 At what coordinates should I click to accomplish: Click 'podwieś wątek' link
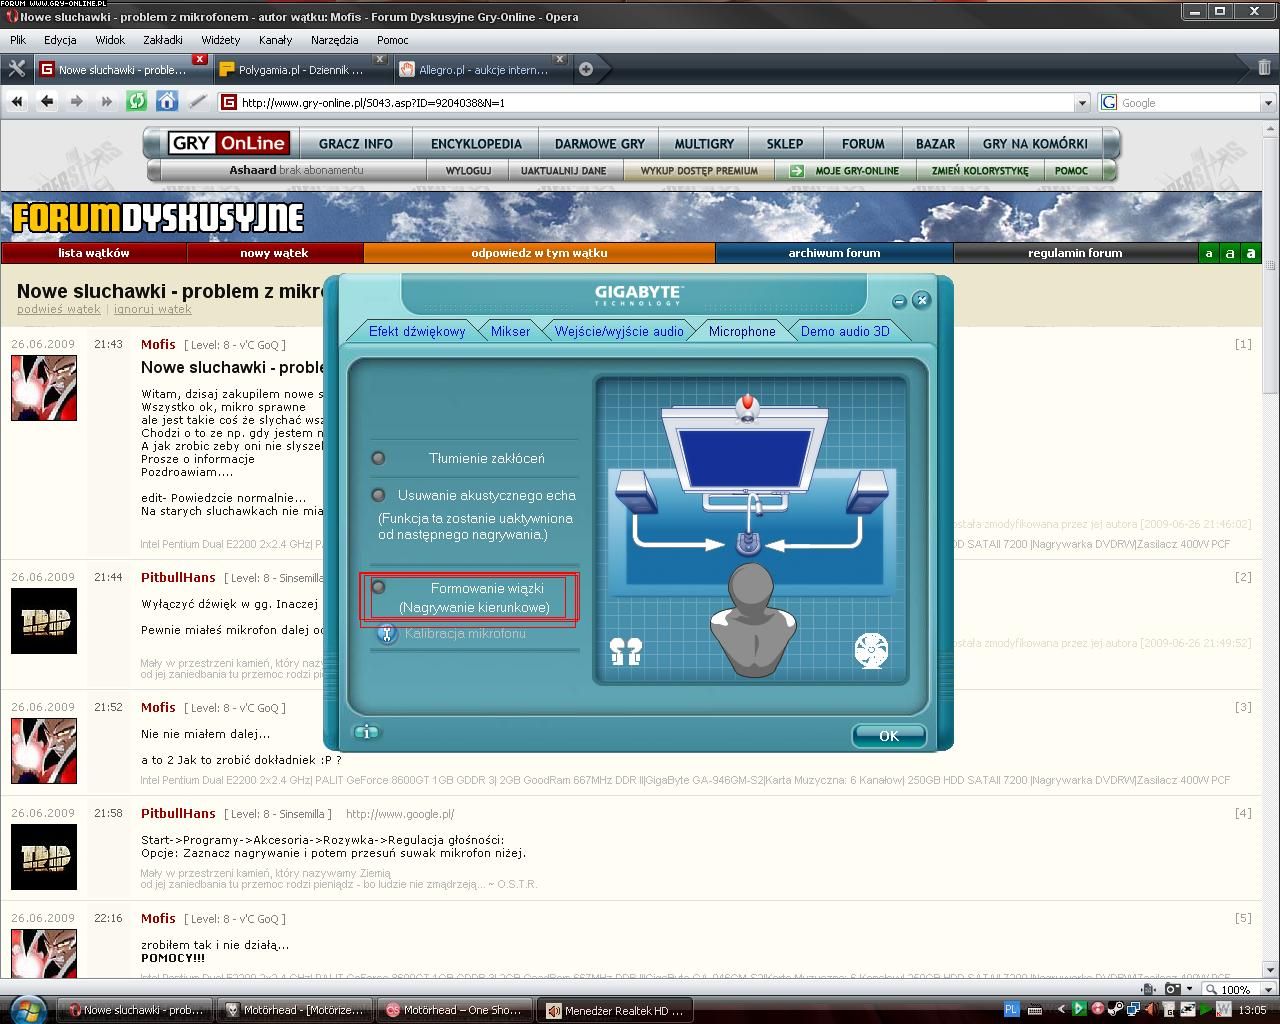[x=59, y=309]
